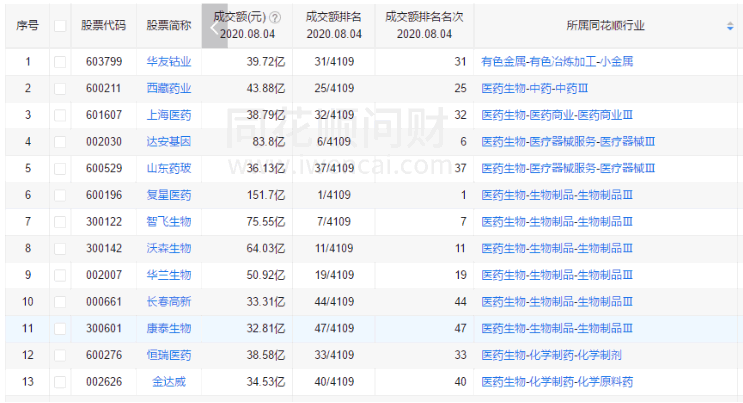This screenshot has height=403, width=743.
Task: Select turnover value 151.7亿
Action: [x=266, y=195]
